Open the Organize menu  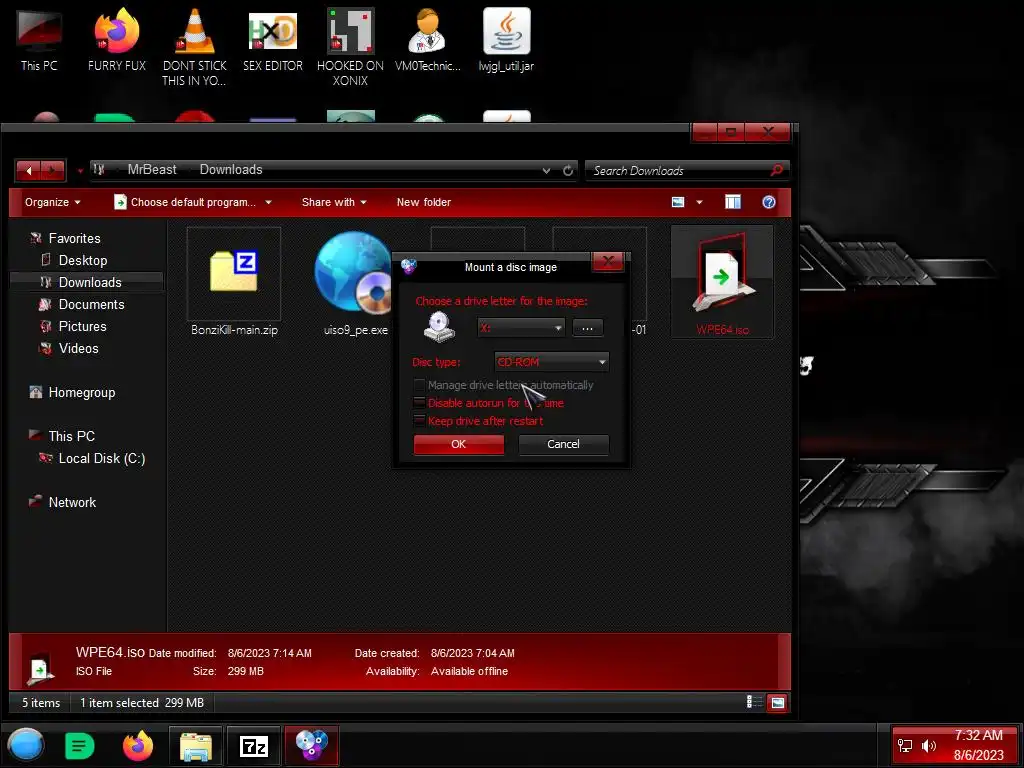(x=52, y=202)
